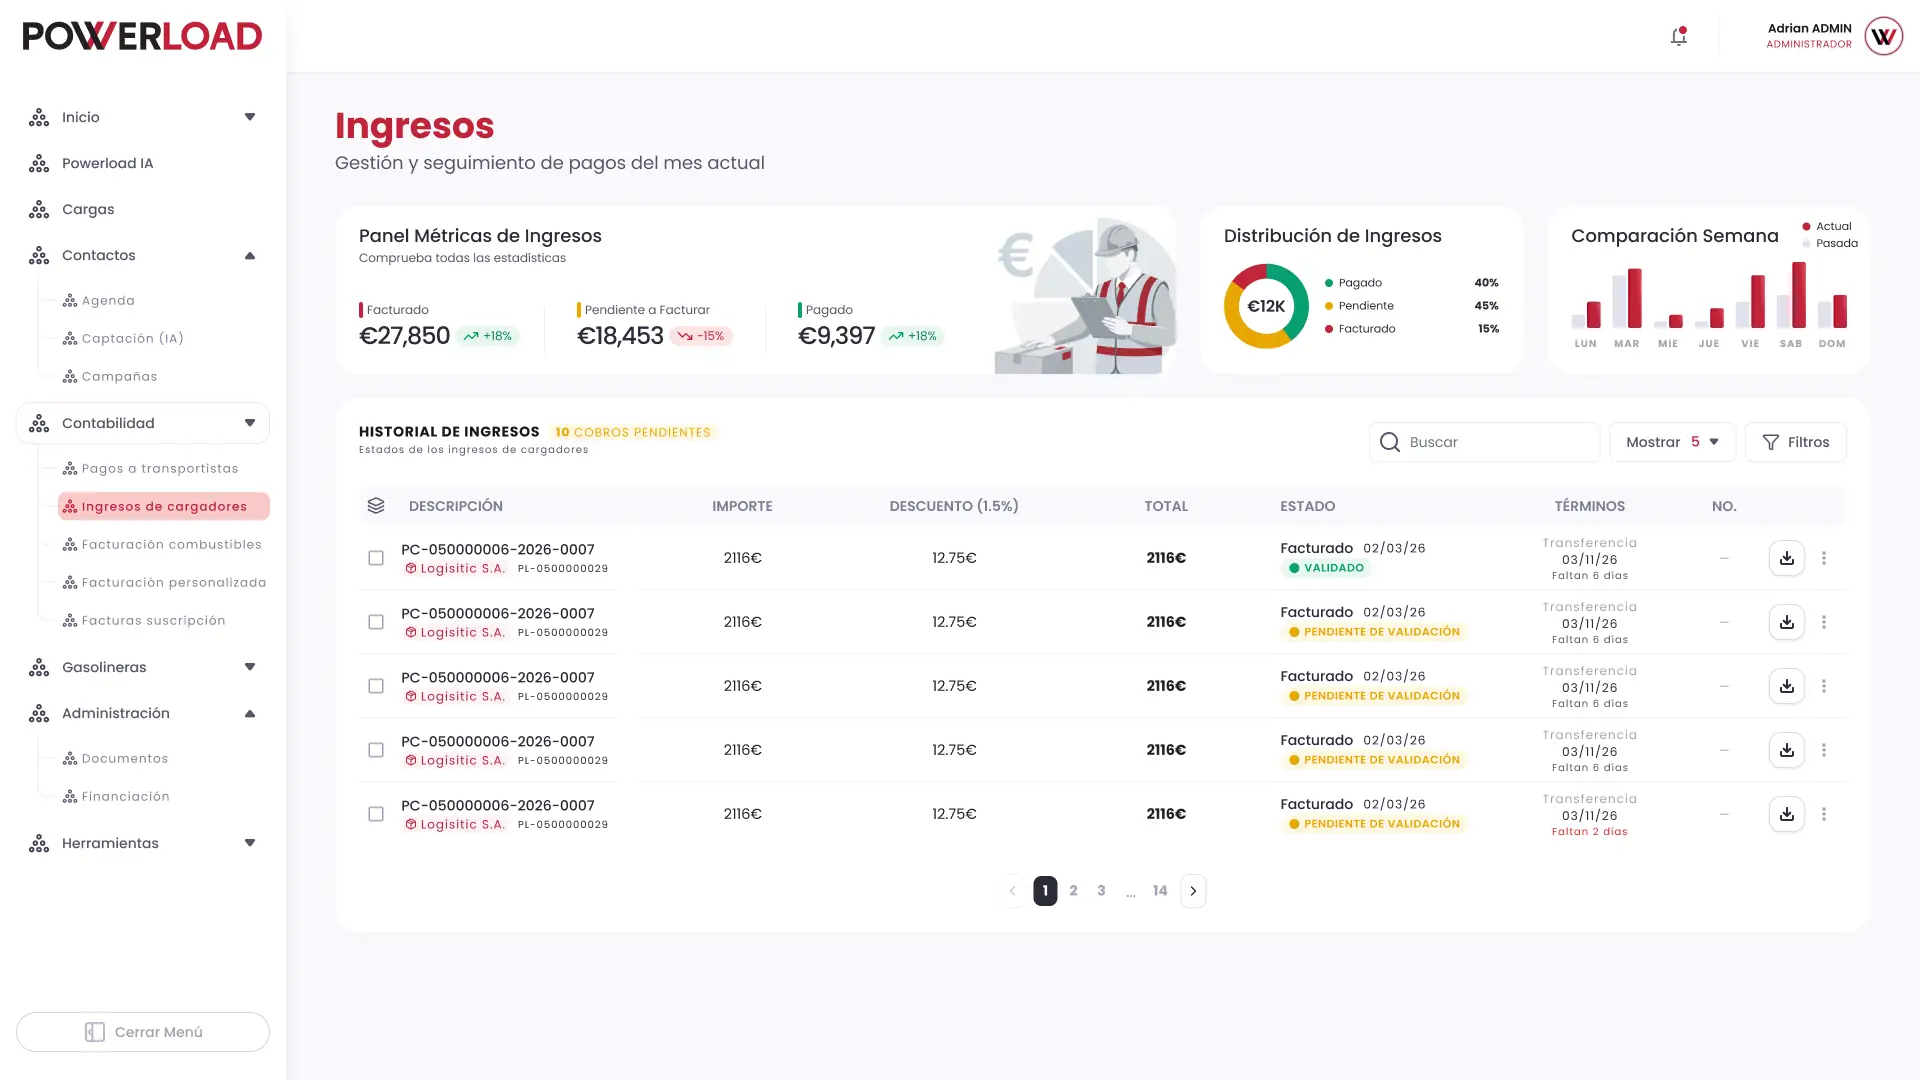The height and width of the screenshot is (1080, 1920).
Task: Open the notifications bell
Action: click(1679, 37)
